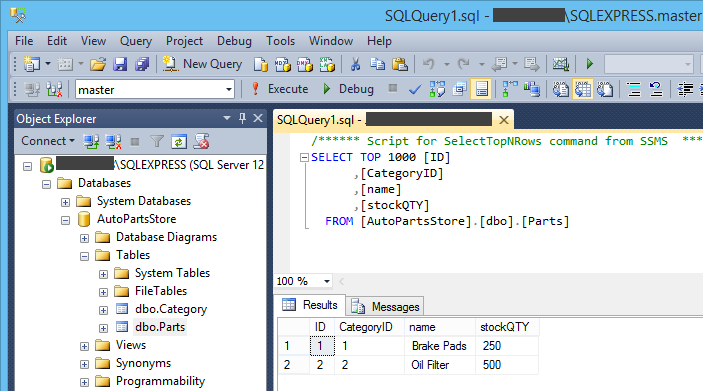Click the script icon with red X
Viewport: 703px width, 391px height.
pyautogui.click(x=201, y=142)
